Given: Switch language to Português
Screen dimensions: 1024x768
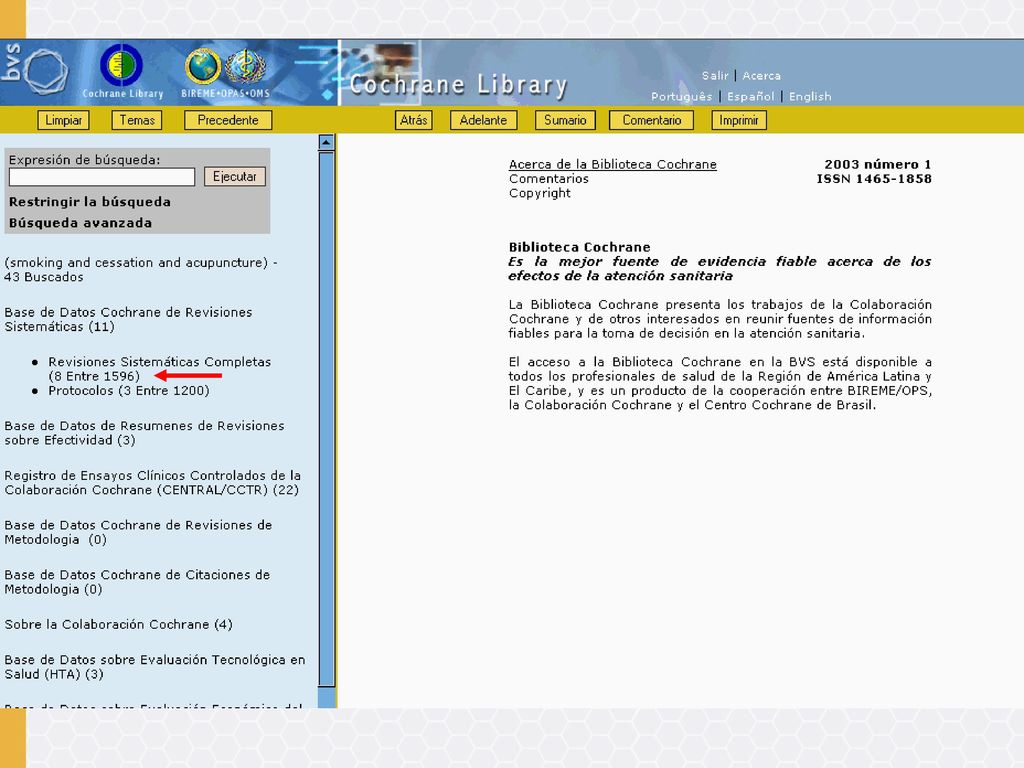Looking at the screenshot, I should point(681,97).
